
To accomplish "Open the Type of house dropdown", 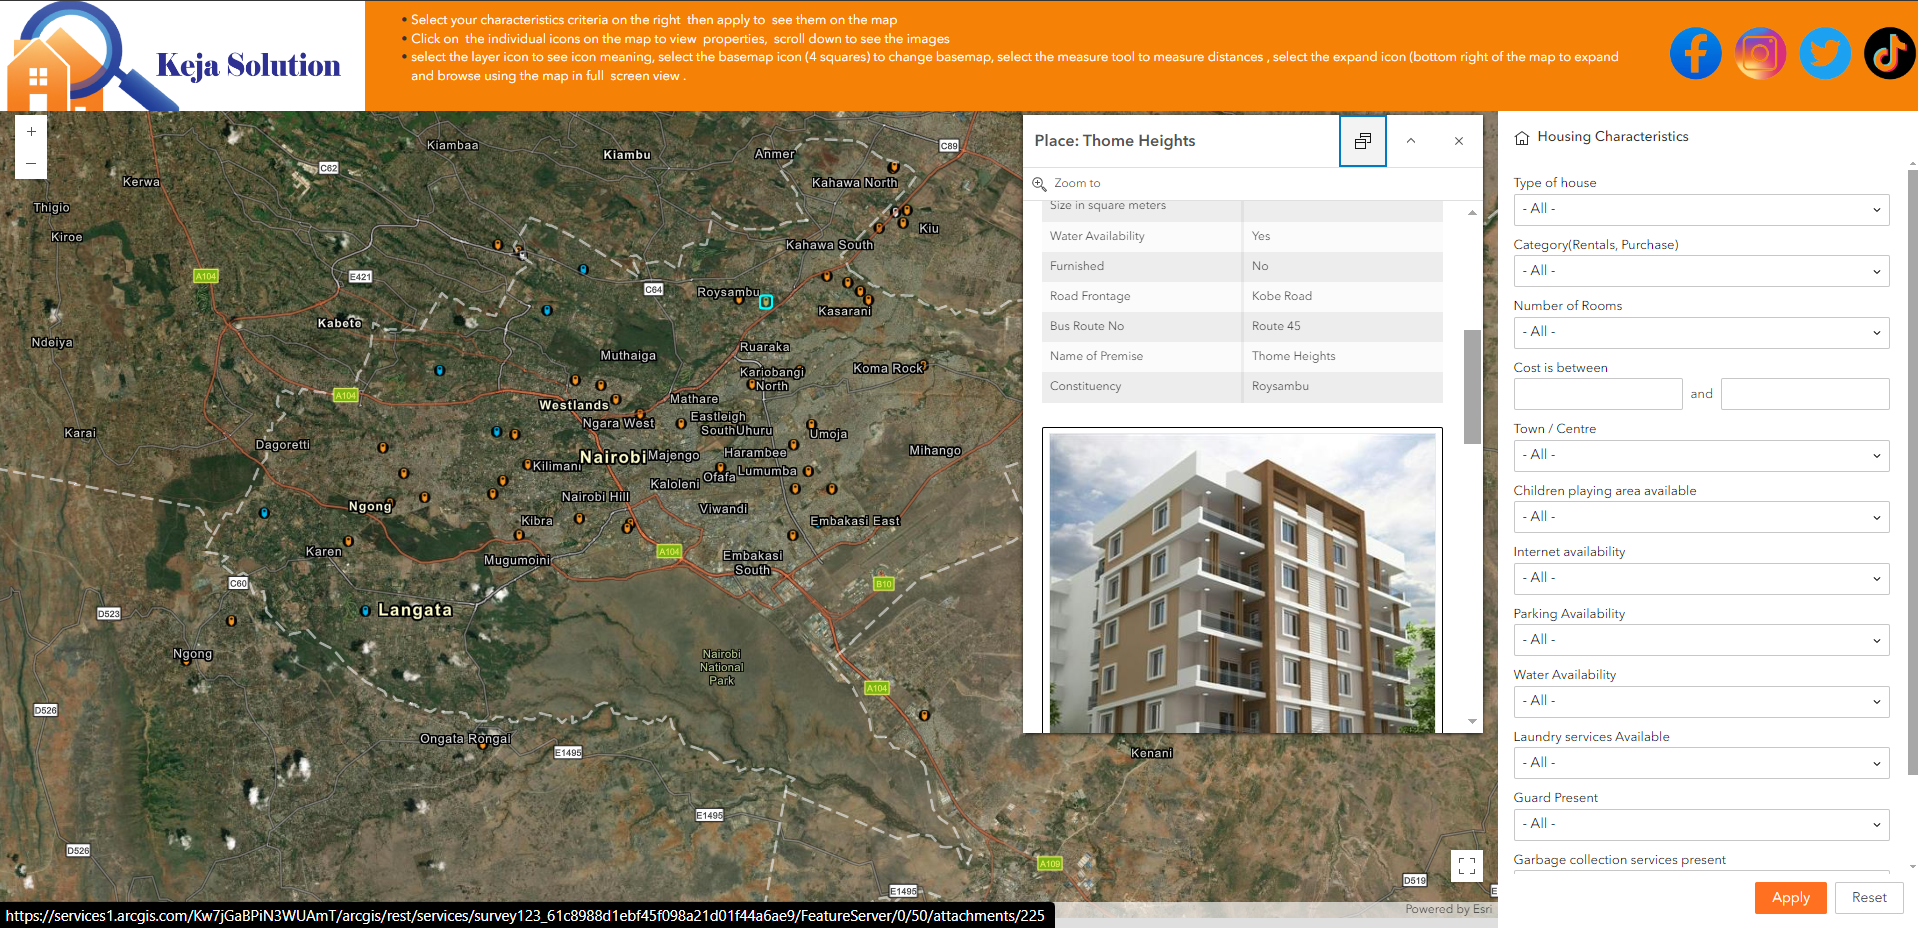I will (x=1700, y=209).
